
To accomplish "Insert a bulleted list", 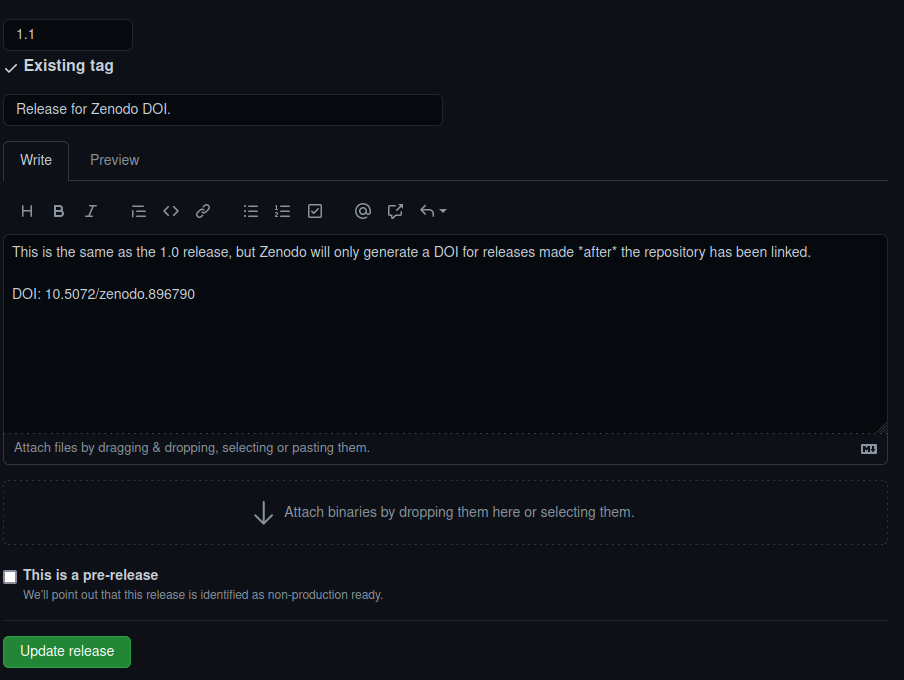I will [x=251, y=211].
